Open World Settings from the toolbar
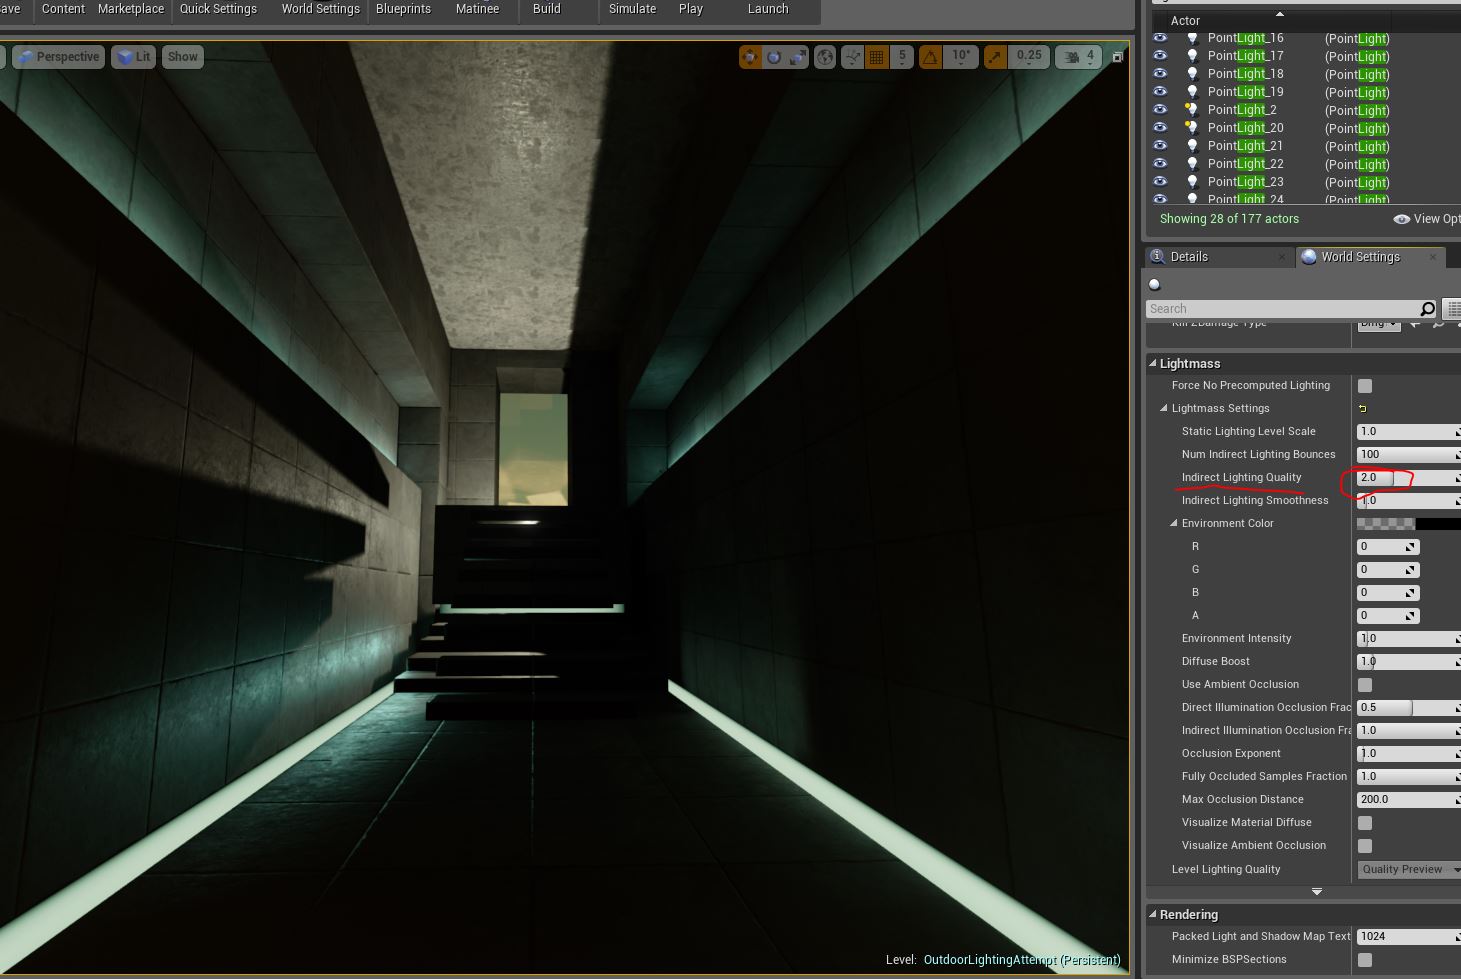1461x979 pixels. pyautogui.click(x=320, y=9)
